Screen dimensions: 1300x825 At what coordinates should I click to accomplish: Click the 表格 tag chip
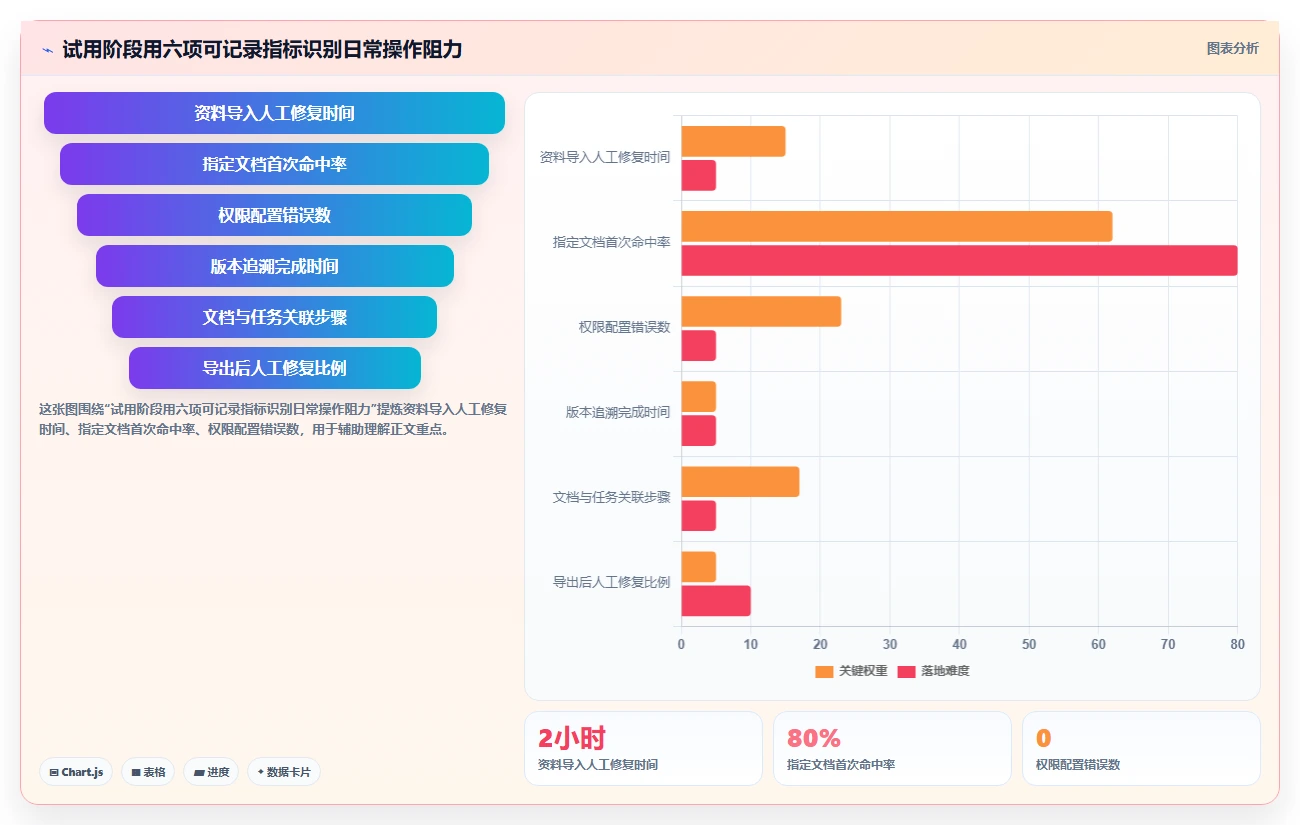coord(148,772)
